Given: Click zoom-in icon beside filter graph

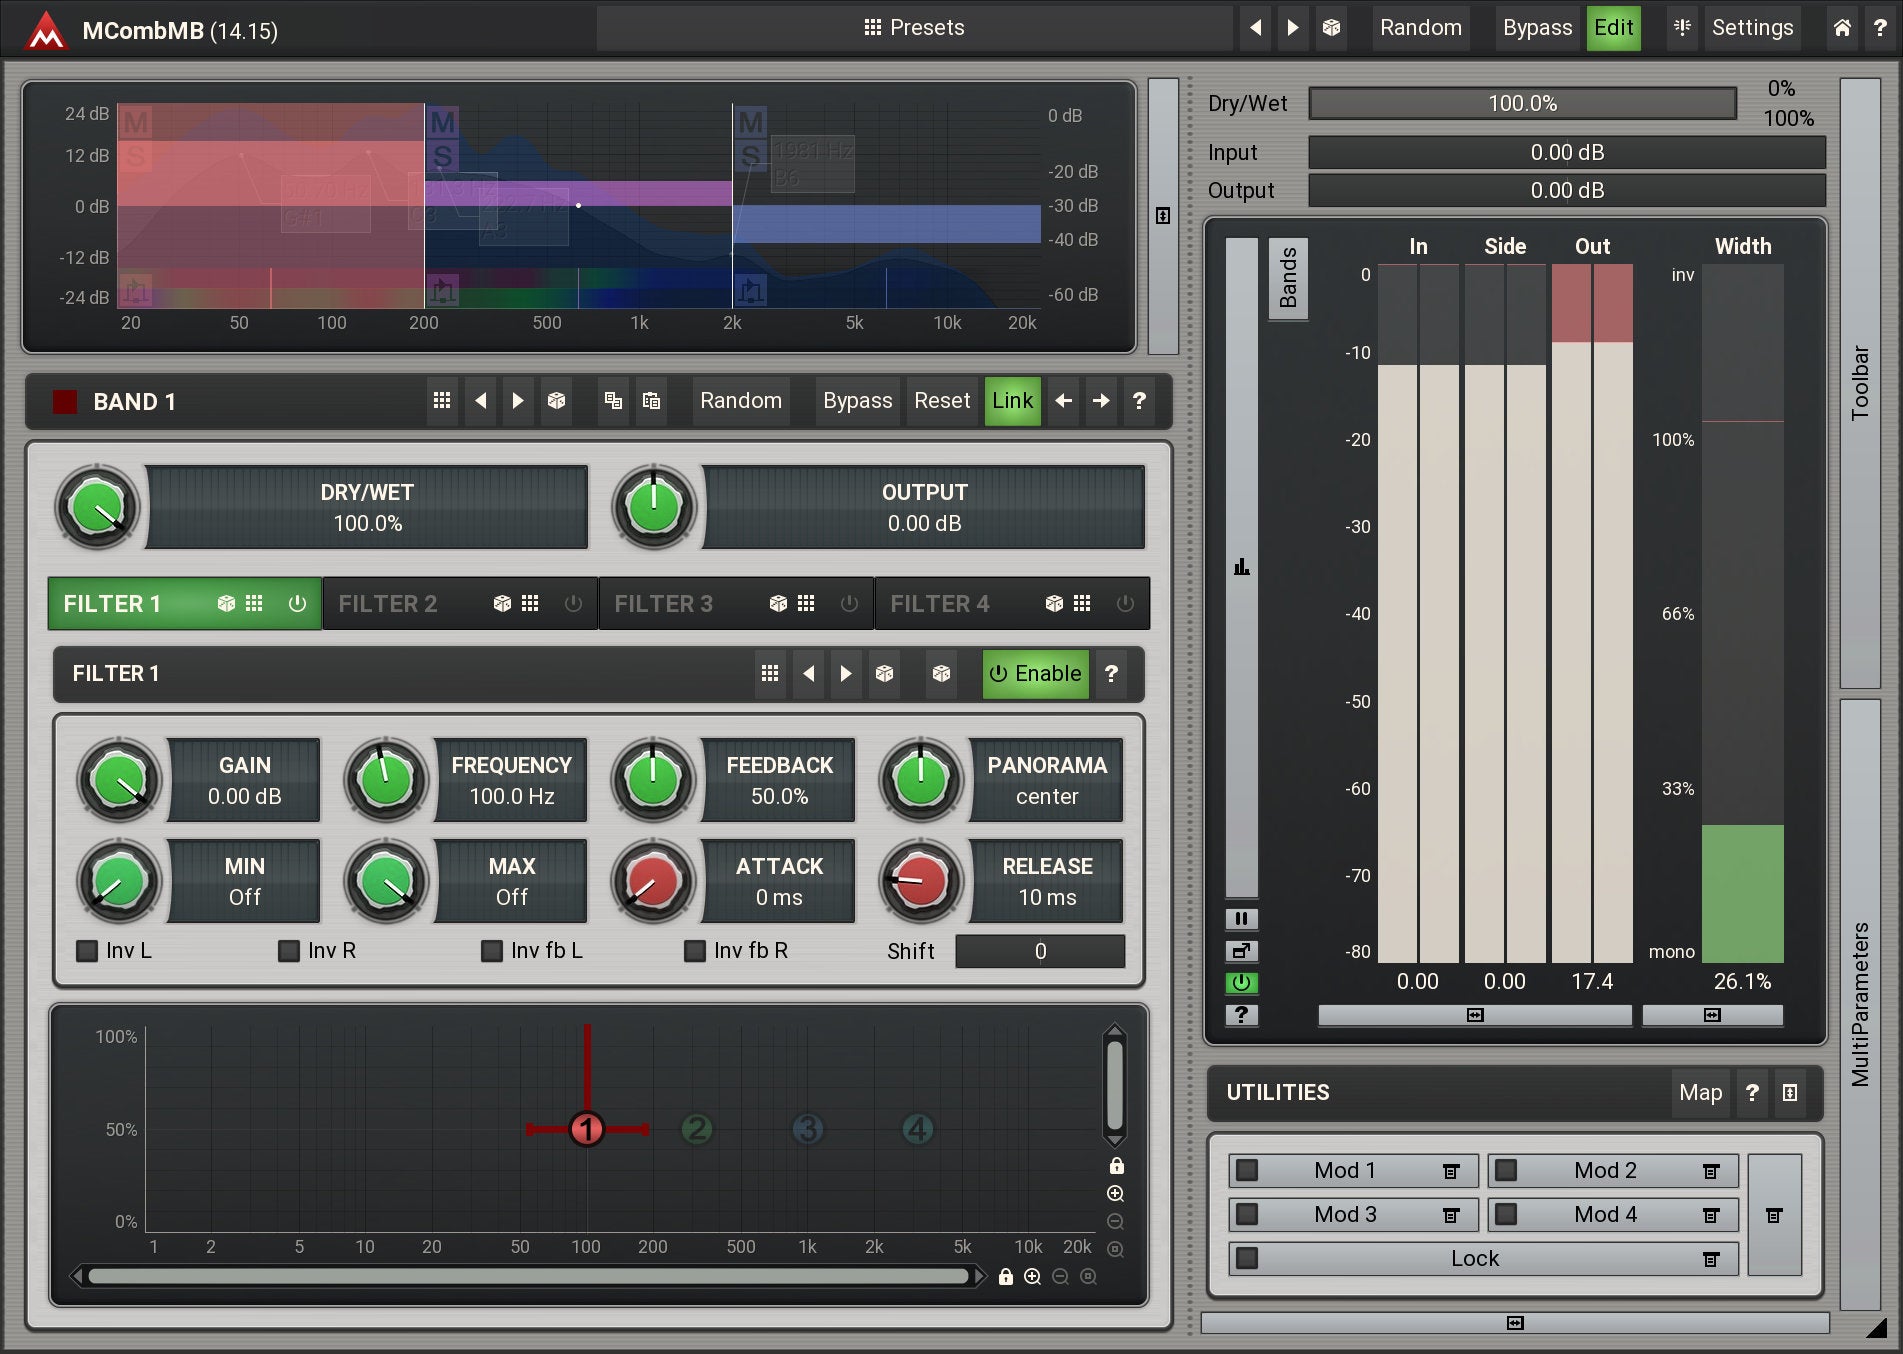Looking at the screenshot, I should coord(1116,1193).
